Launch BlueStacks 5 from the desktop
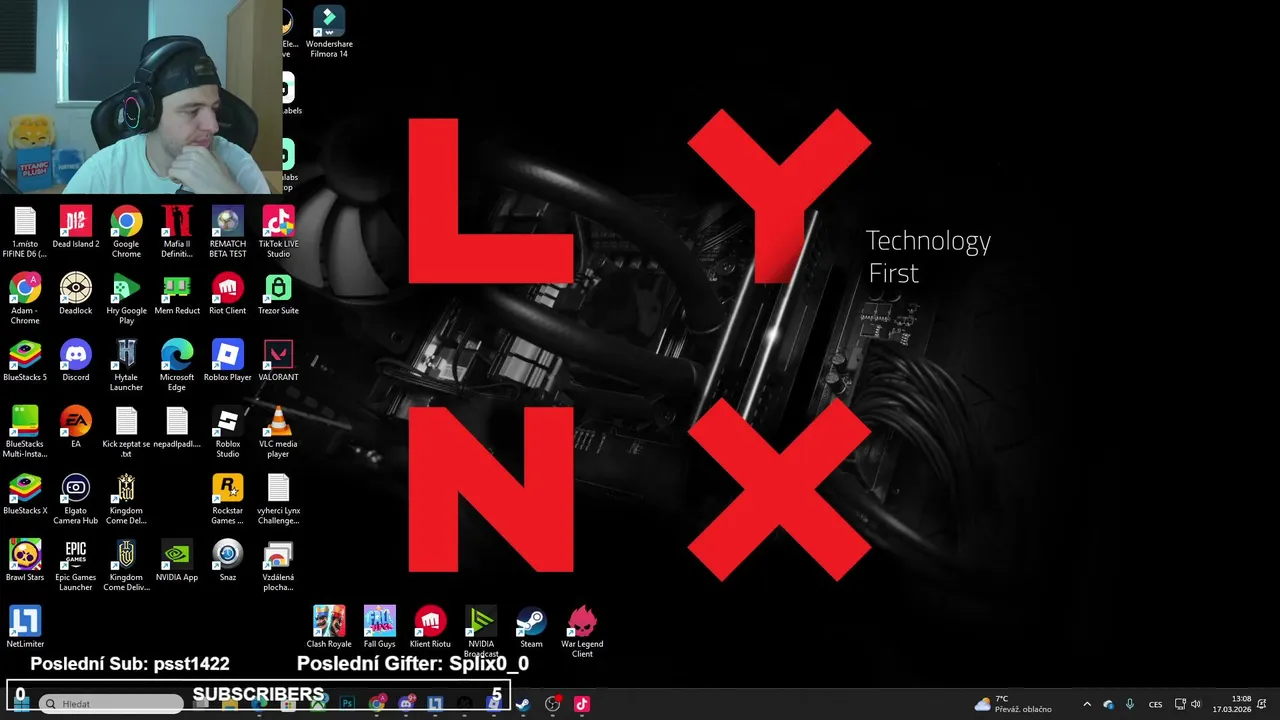Screen dimensions: 1280x720 pos(25,361)
